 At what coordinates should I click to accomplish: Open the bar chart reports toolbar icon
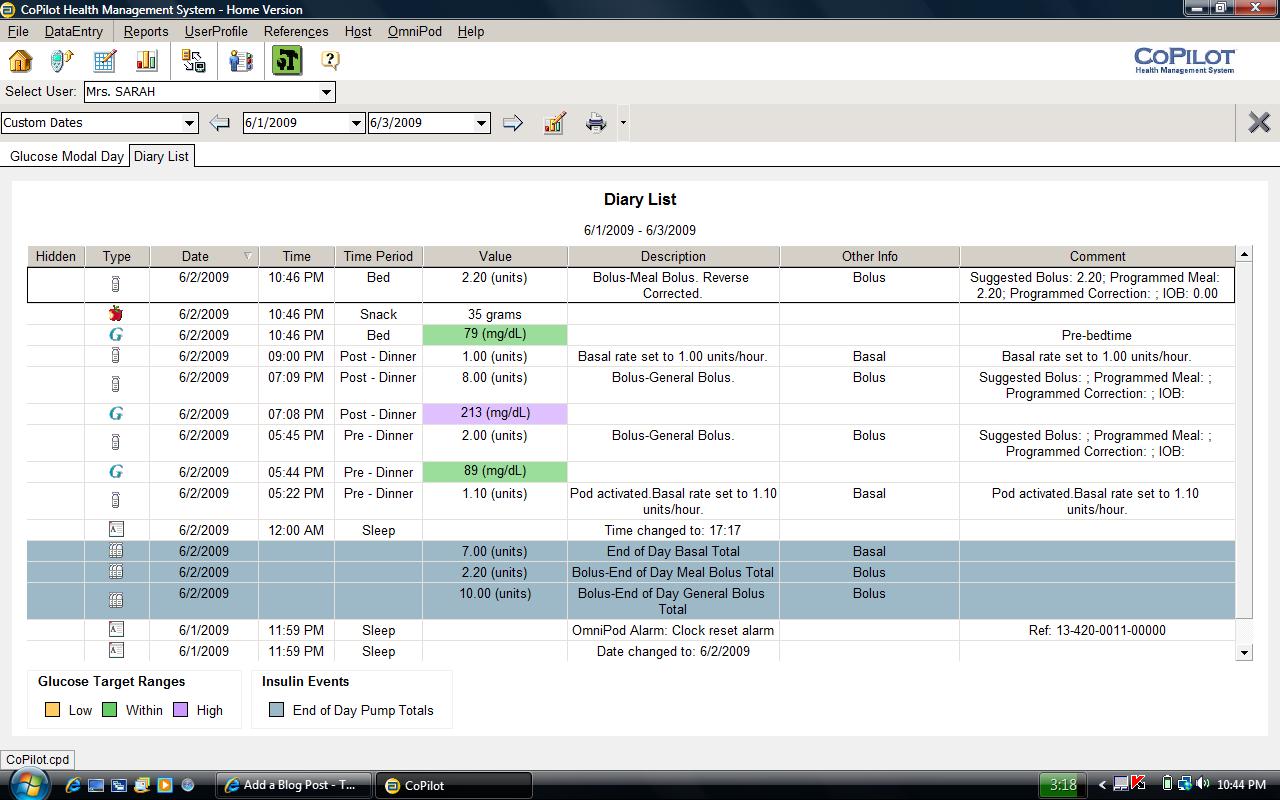[147, 61]
